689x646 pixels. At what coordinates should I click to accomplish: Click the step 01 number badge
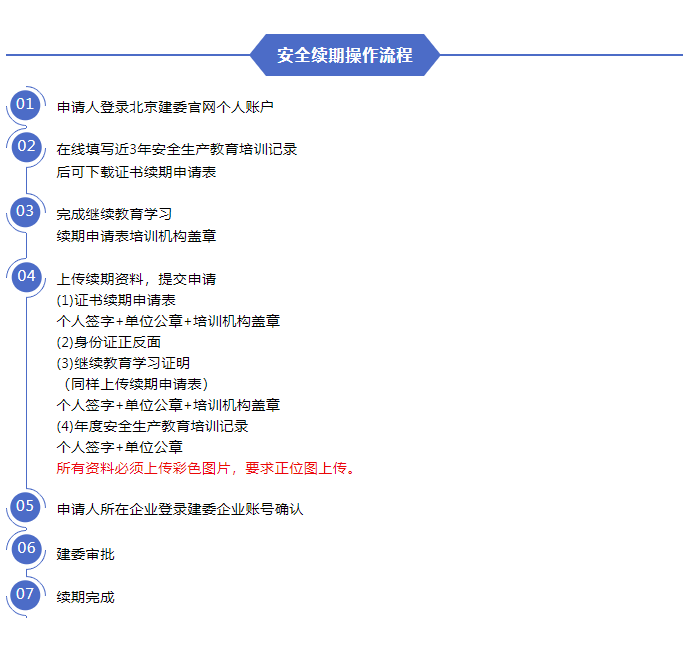coord(25,105)
